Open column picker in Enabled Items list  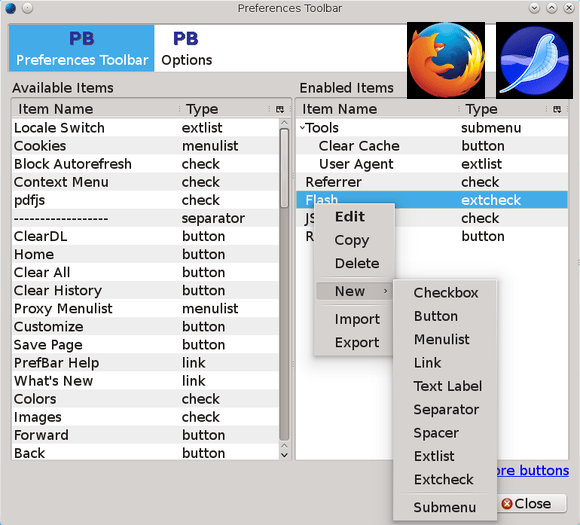pyautogui.click(x=557, y=109)
